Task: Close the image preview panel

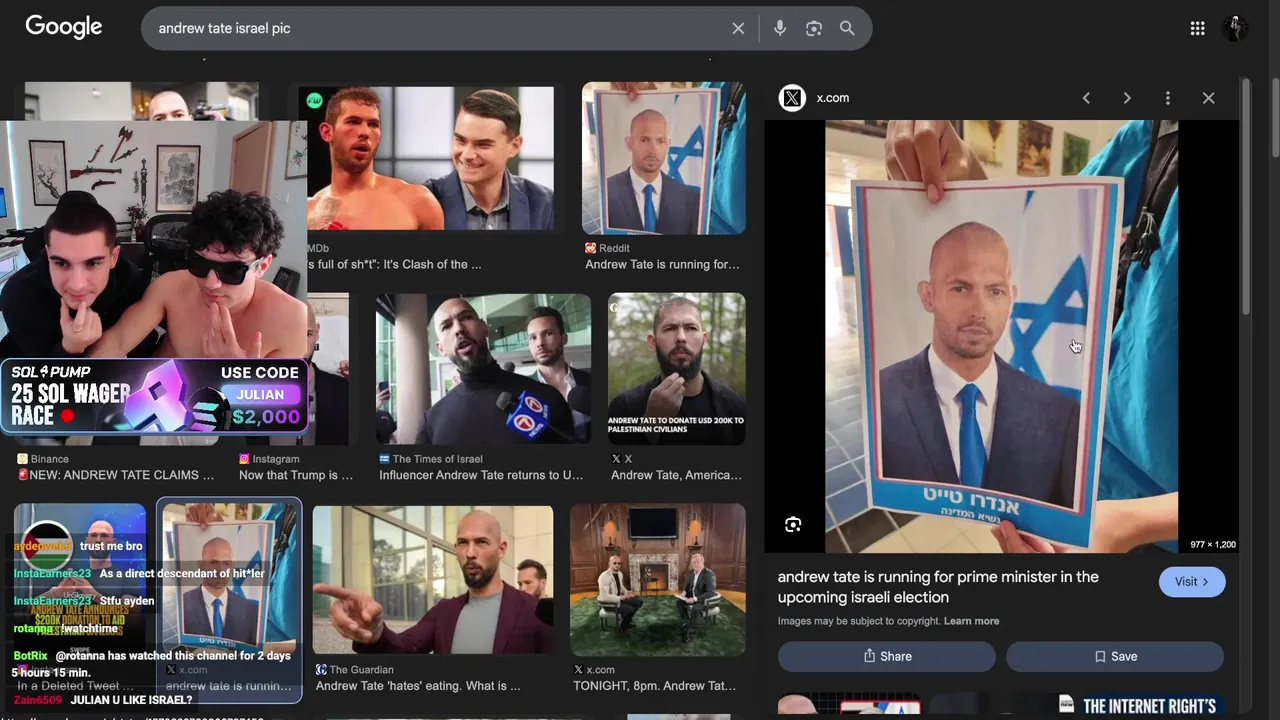Action: [1208, 98]
